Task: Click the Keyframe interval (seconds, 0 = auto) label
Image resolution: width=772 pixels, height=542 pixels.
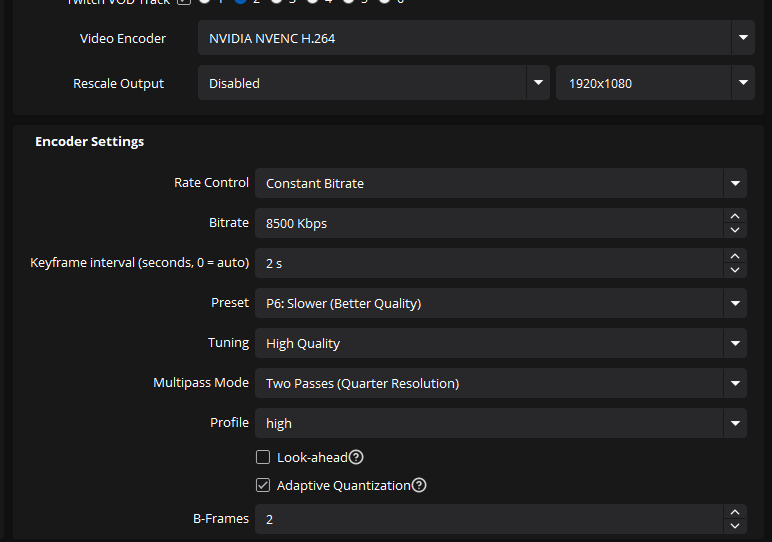Action: coord(139,262)
